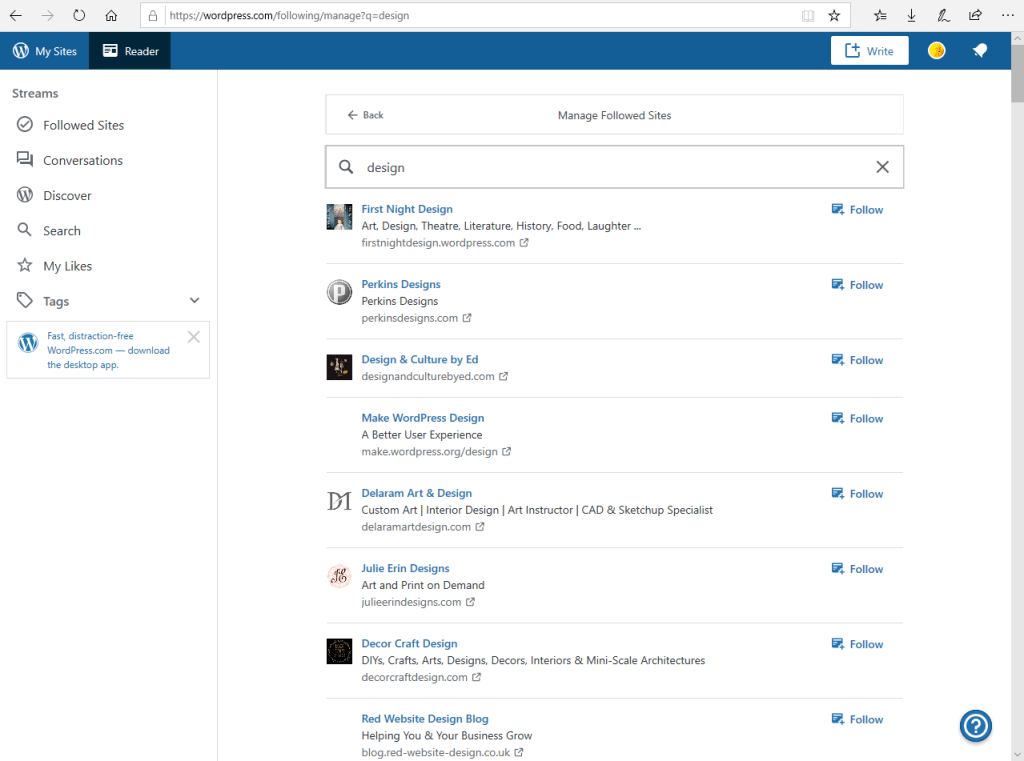Switch to the Reader tab

(x=130, y=51)
